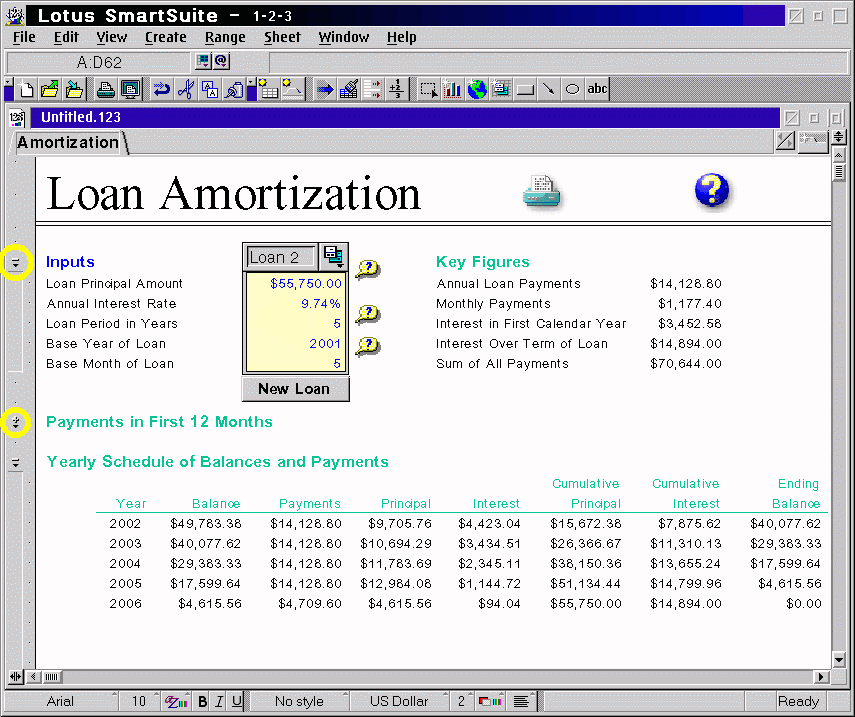Click the blue question mark help icon
This screenshot has height=717, width=855.
712,191
